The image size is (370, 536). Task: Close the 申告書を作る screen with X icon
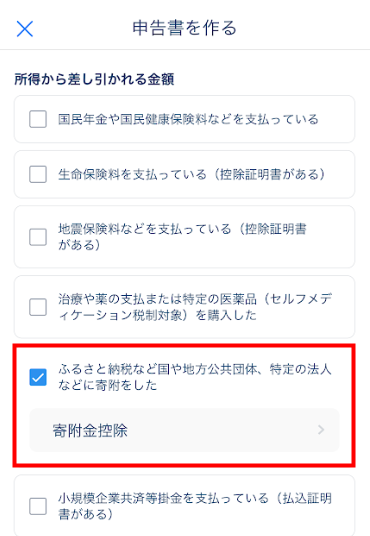[x=25, y=29]
